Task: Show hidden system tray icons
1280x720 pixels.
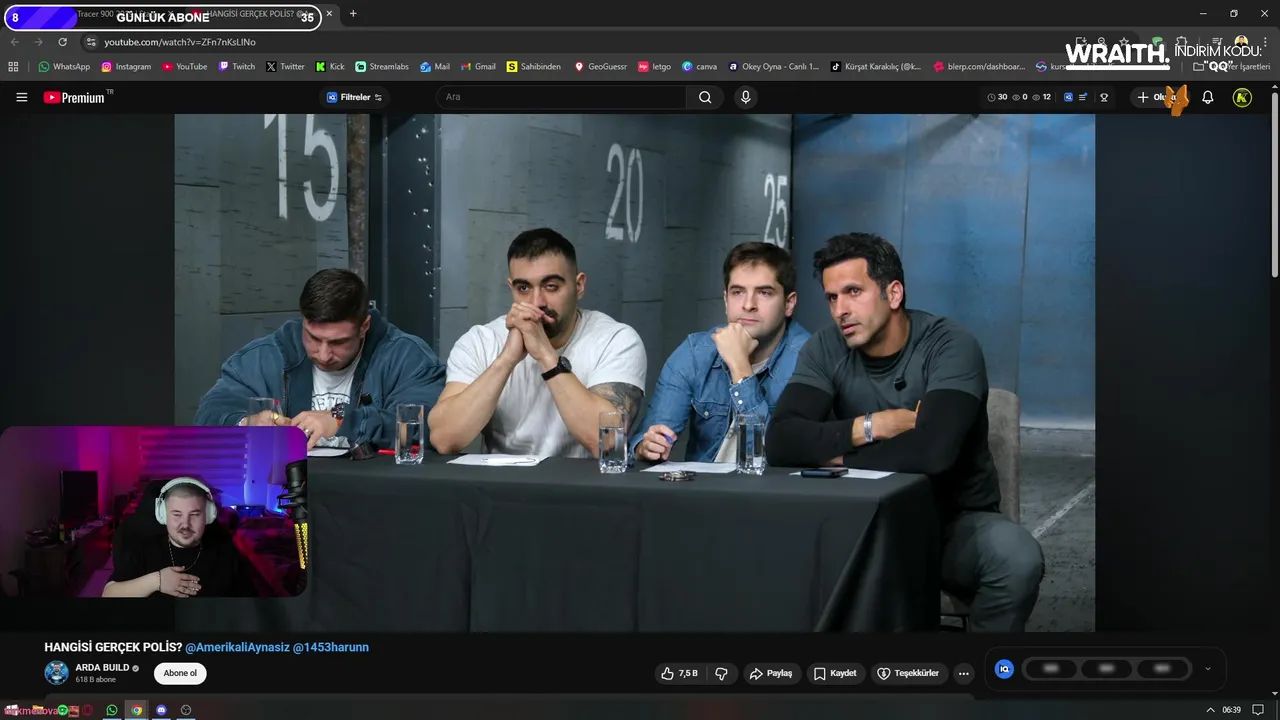Action: pyautogui.click(x=1210, y=710)
